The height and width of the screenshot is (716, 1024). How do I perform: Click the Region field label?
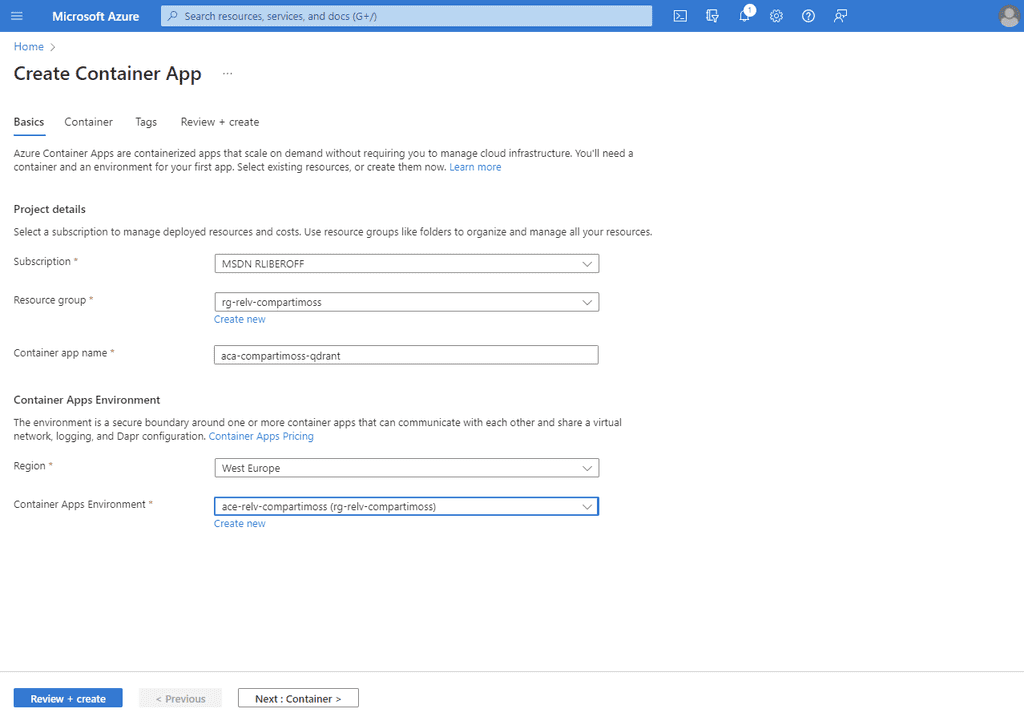pos(29,466)
